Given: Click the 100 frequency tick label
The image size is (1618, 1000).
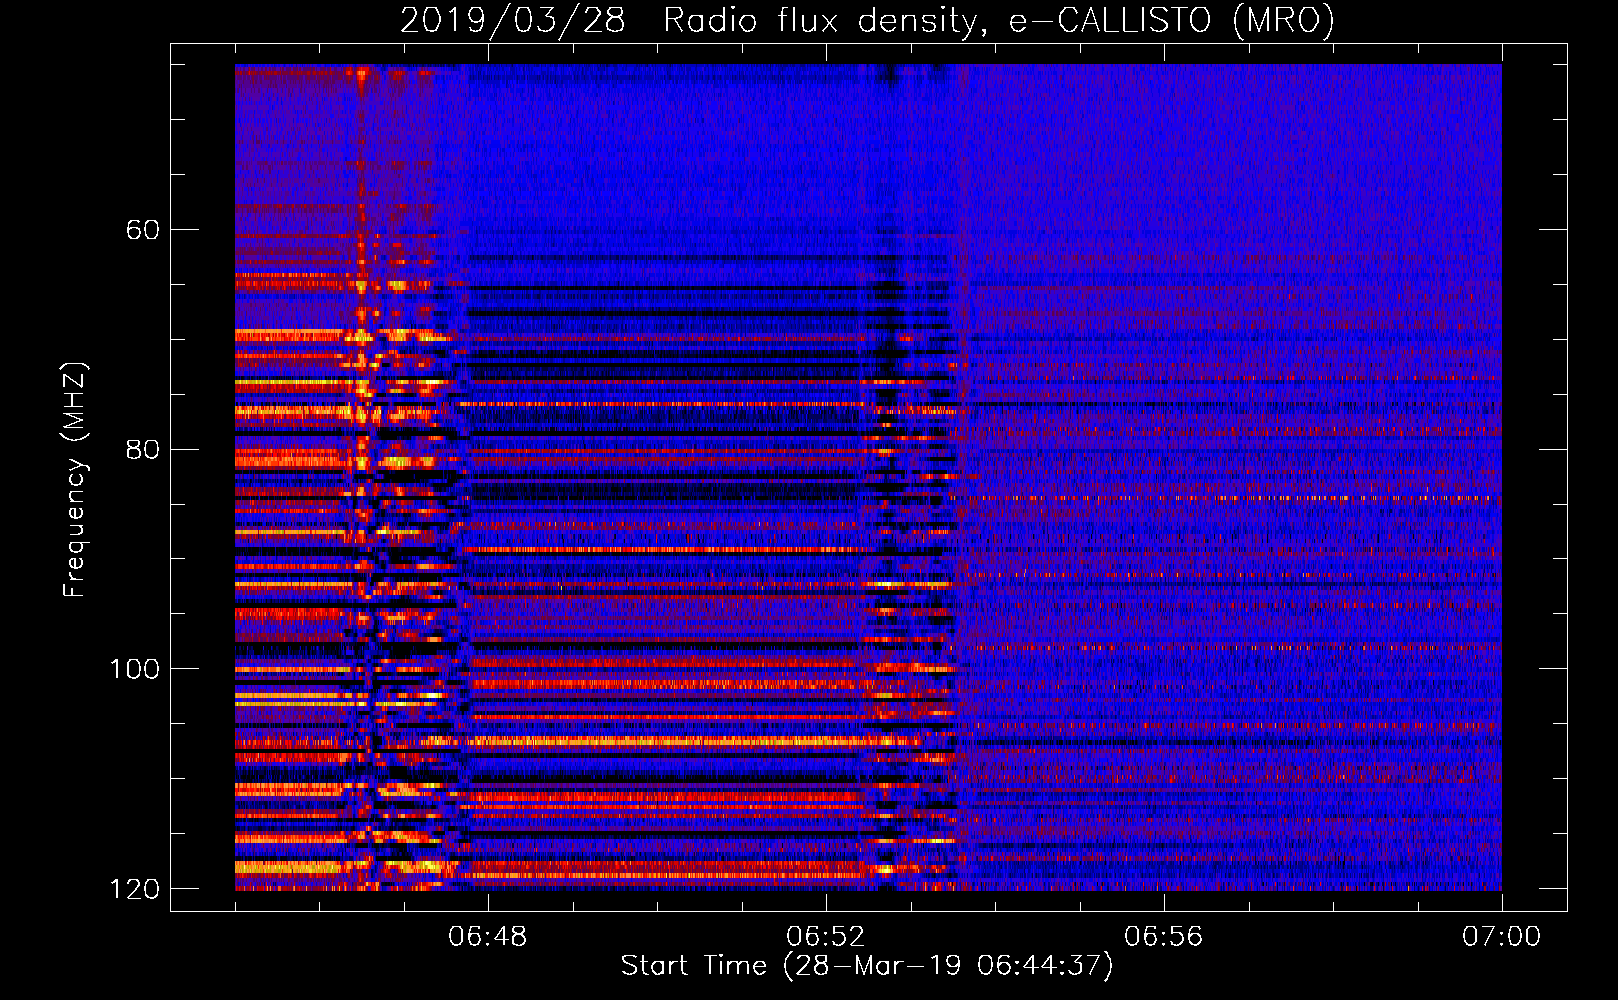Looking at the screenshot, I should (135, 669).
